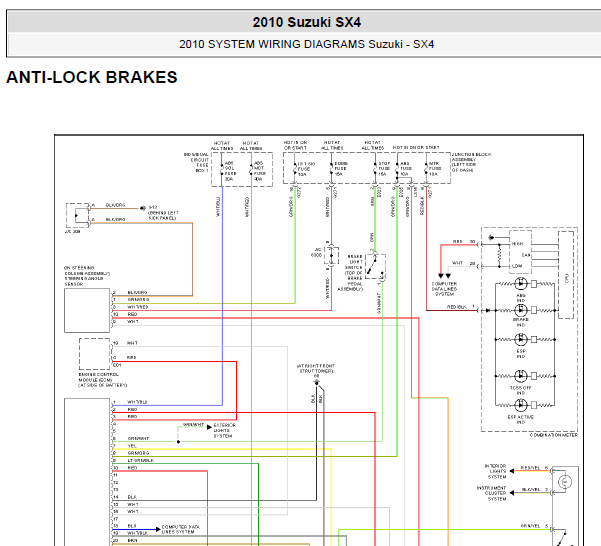Viewport: 601px width, 546px height.
Task: Click 'ESP ACTIVE IND' label
Action: [521, 420]
